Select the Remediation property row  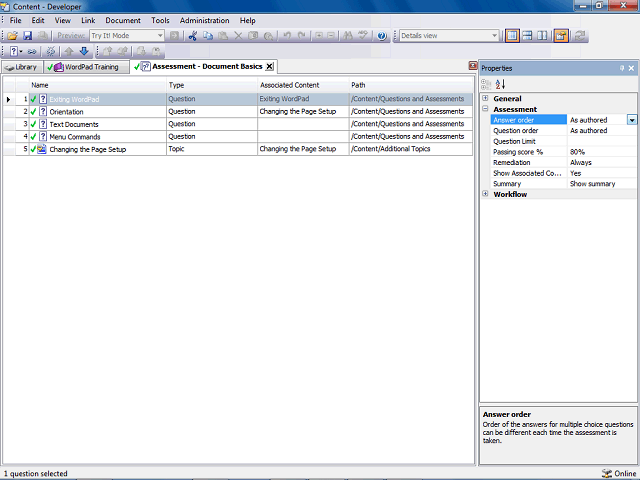(x=564, y=162)
